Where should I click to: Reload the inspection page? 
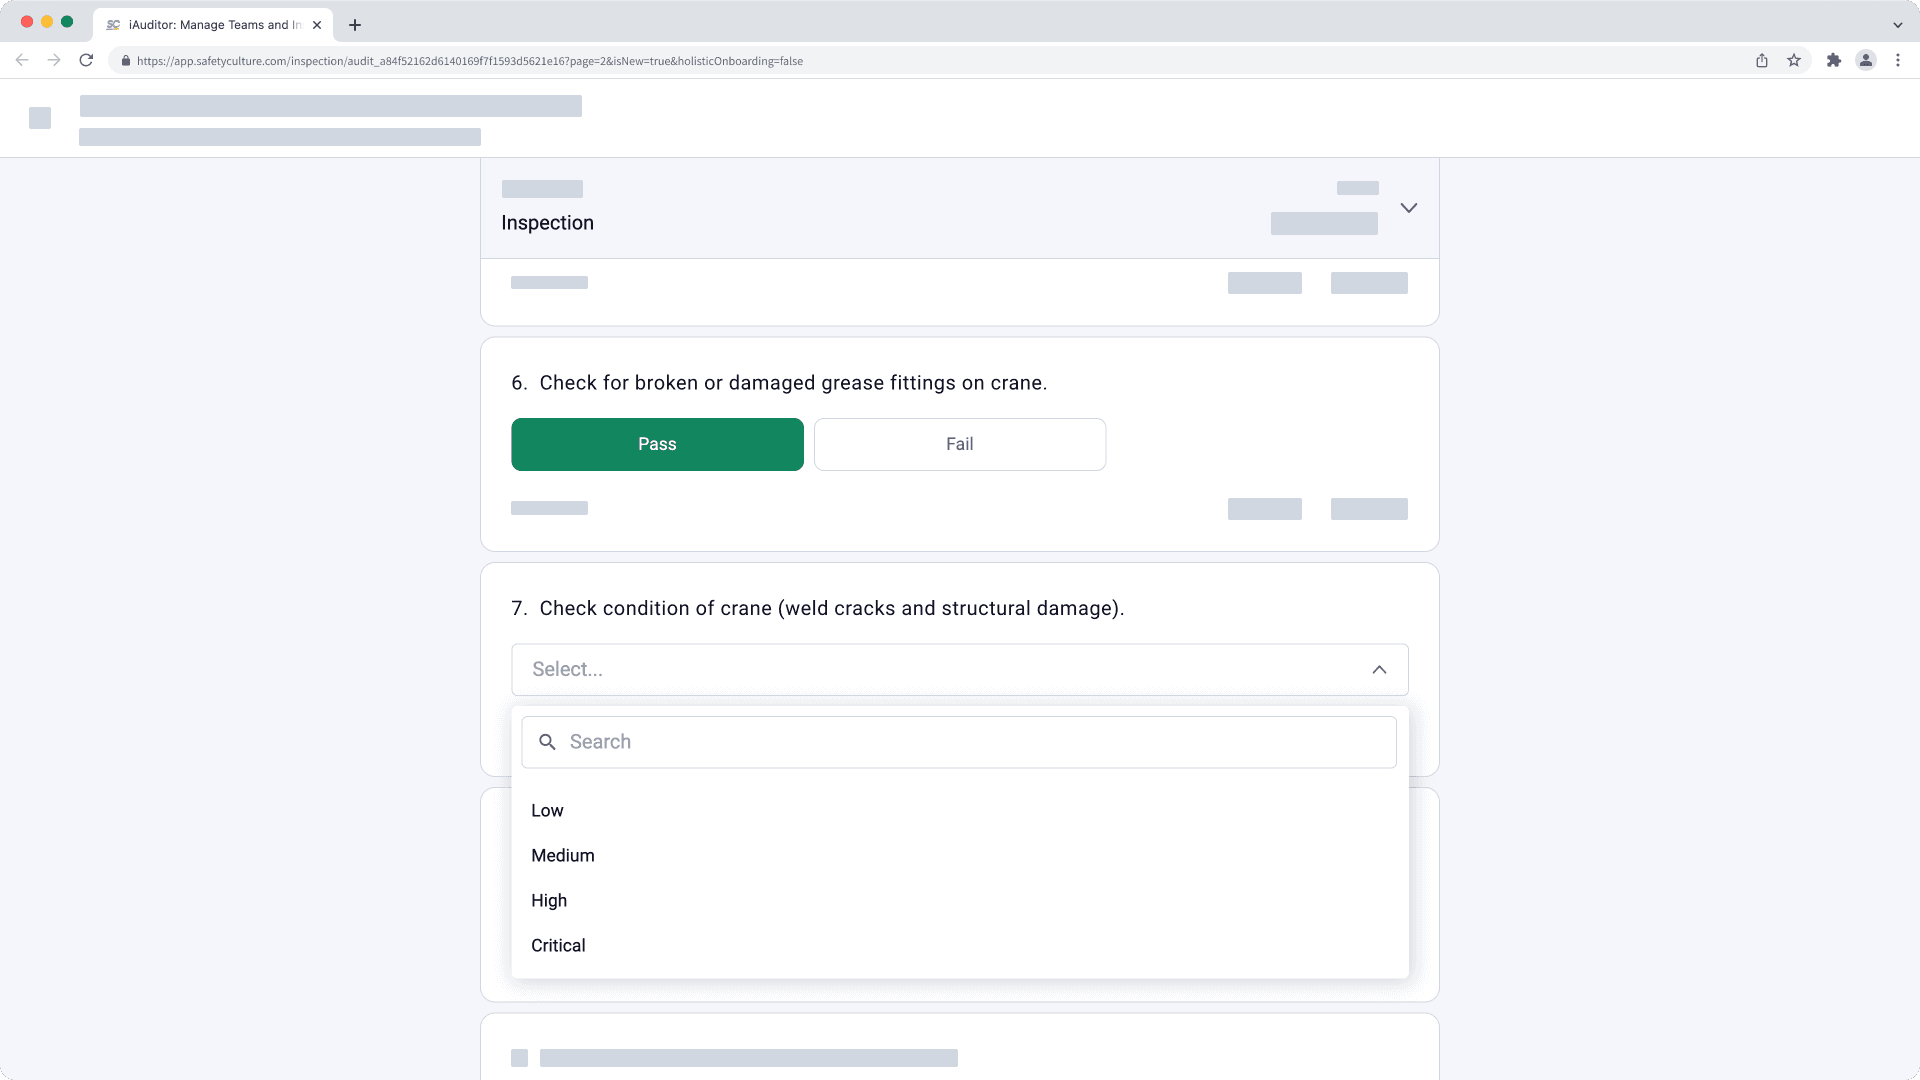87,60
